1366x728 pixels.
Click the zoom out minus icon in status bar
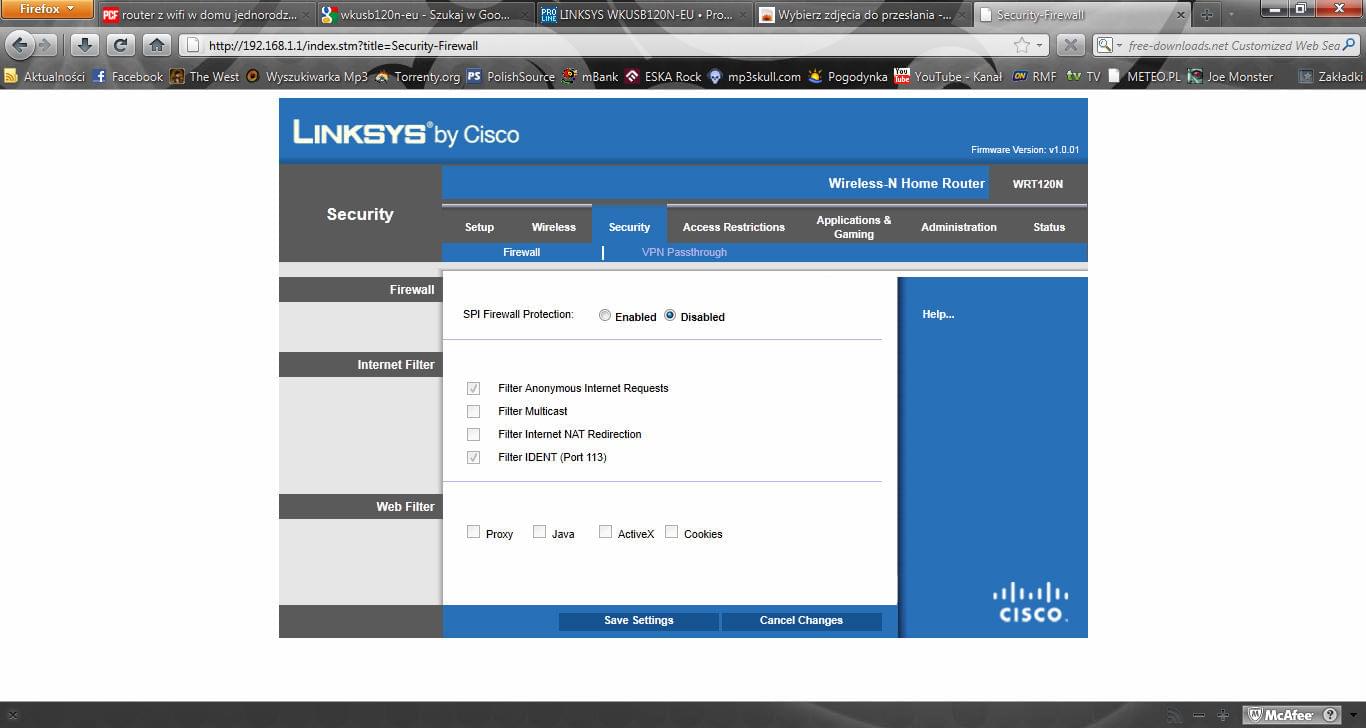1199,716
